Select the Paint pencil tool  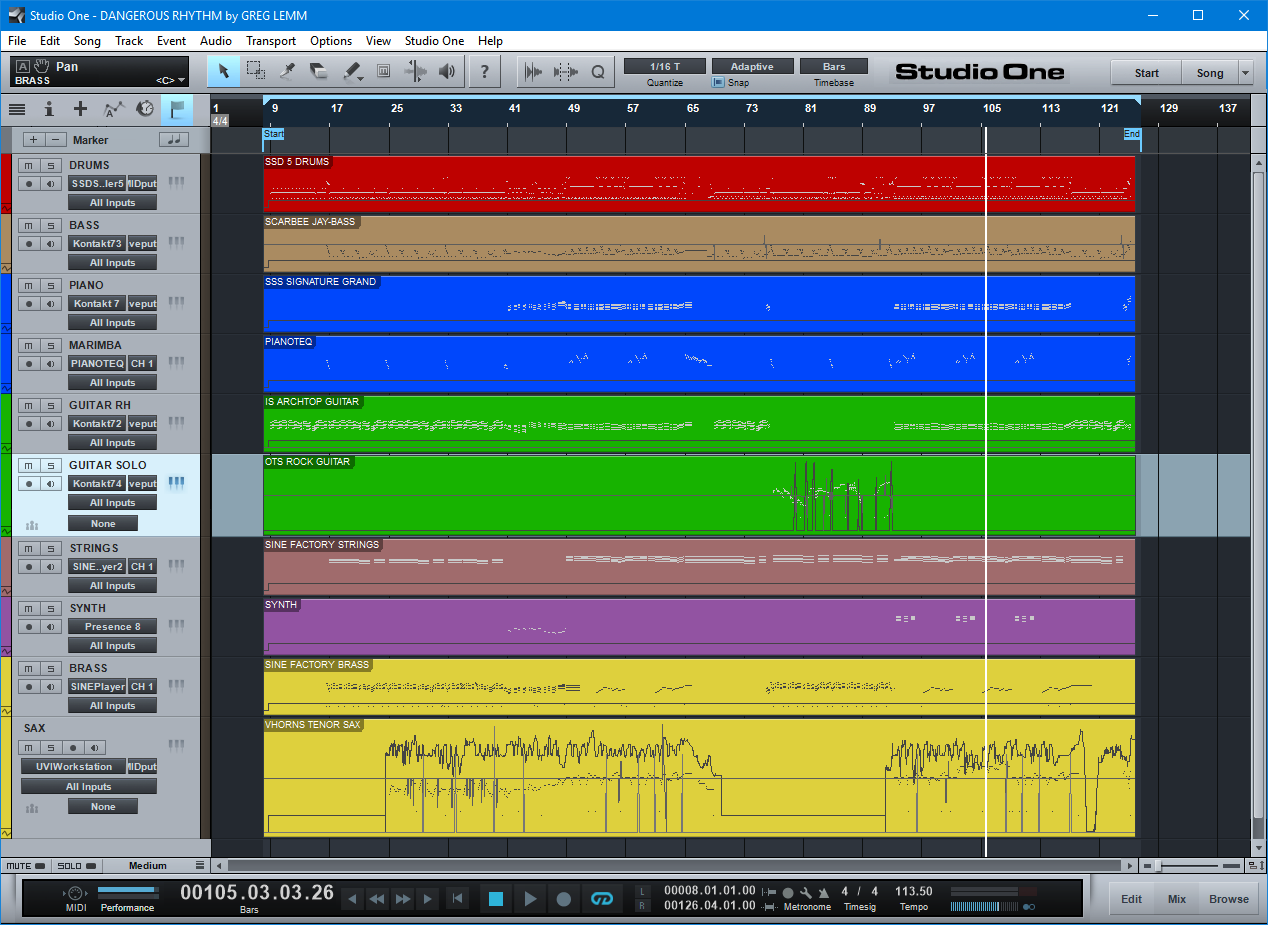(x=352, y=71)
